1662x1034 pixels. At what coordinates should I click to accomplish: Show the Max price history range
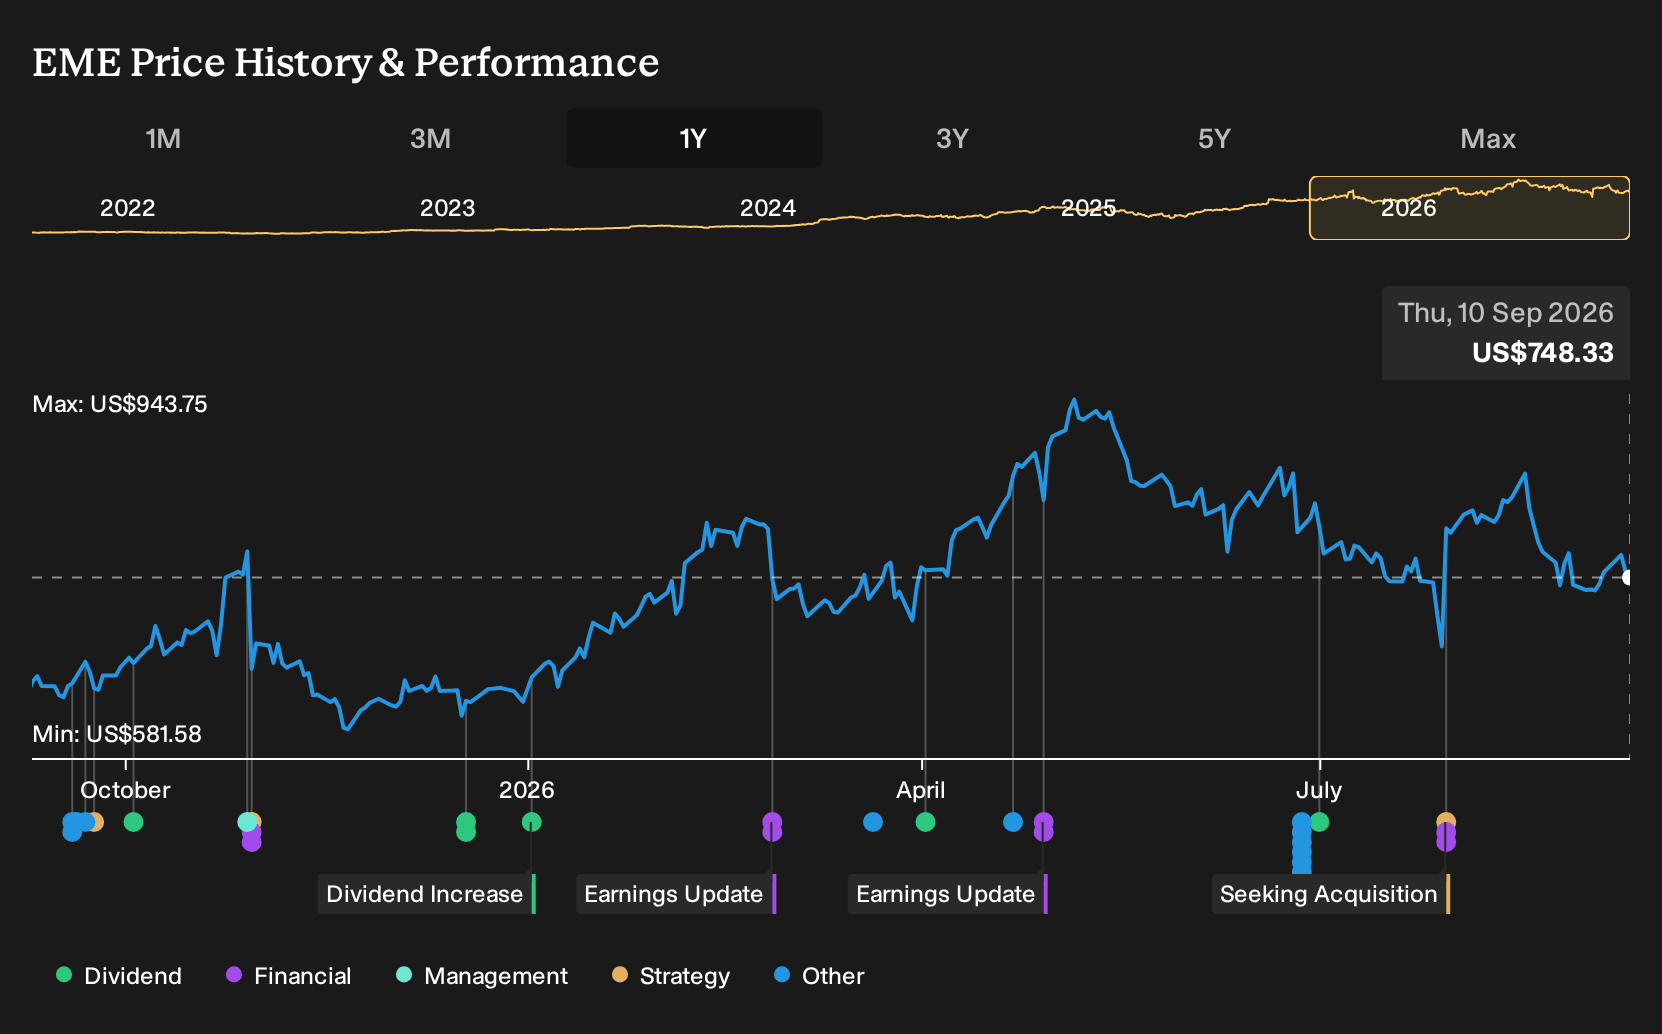1488,138
